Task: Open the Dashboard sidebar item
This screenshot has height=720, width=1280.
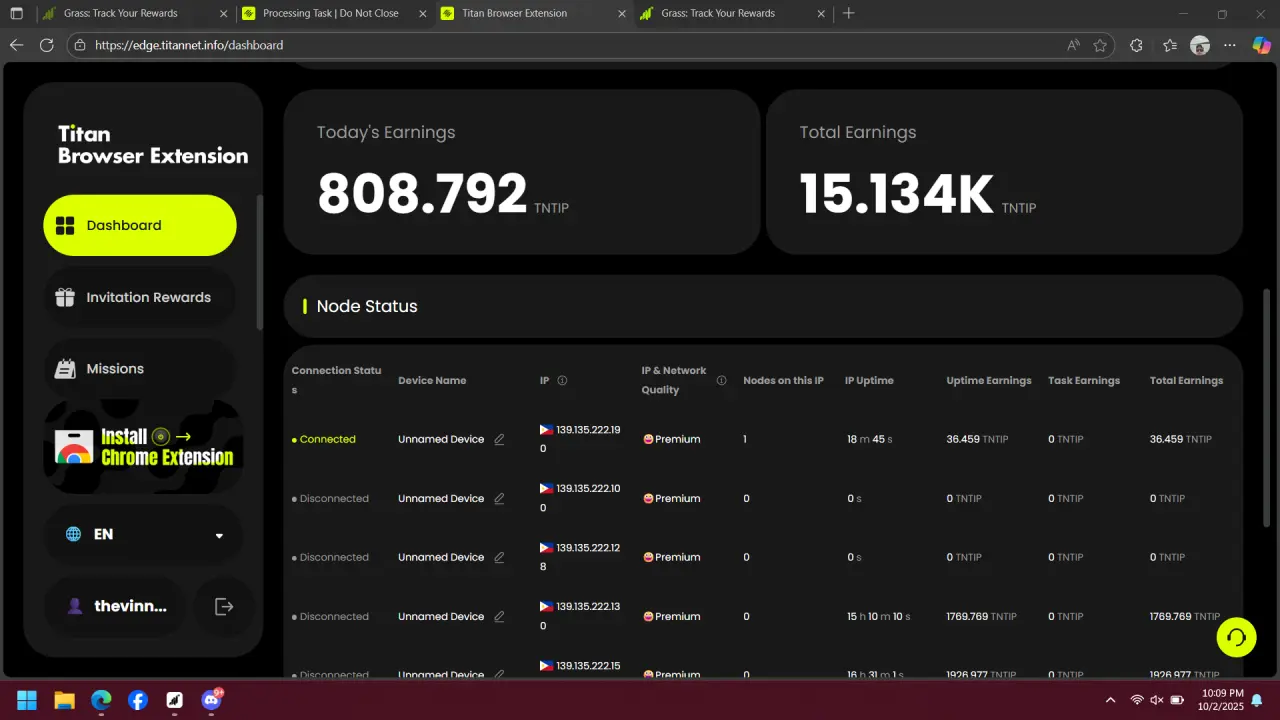Action: coord(140,225)
